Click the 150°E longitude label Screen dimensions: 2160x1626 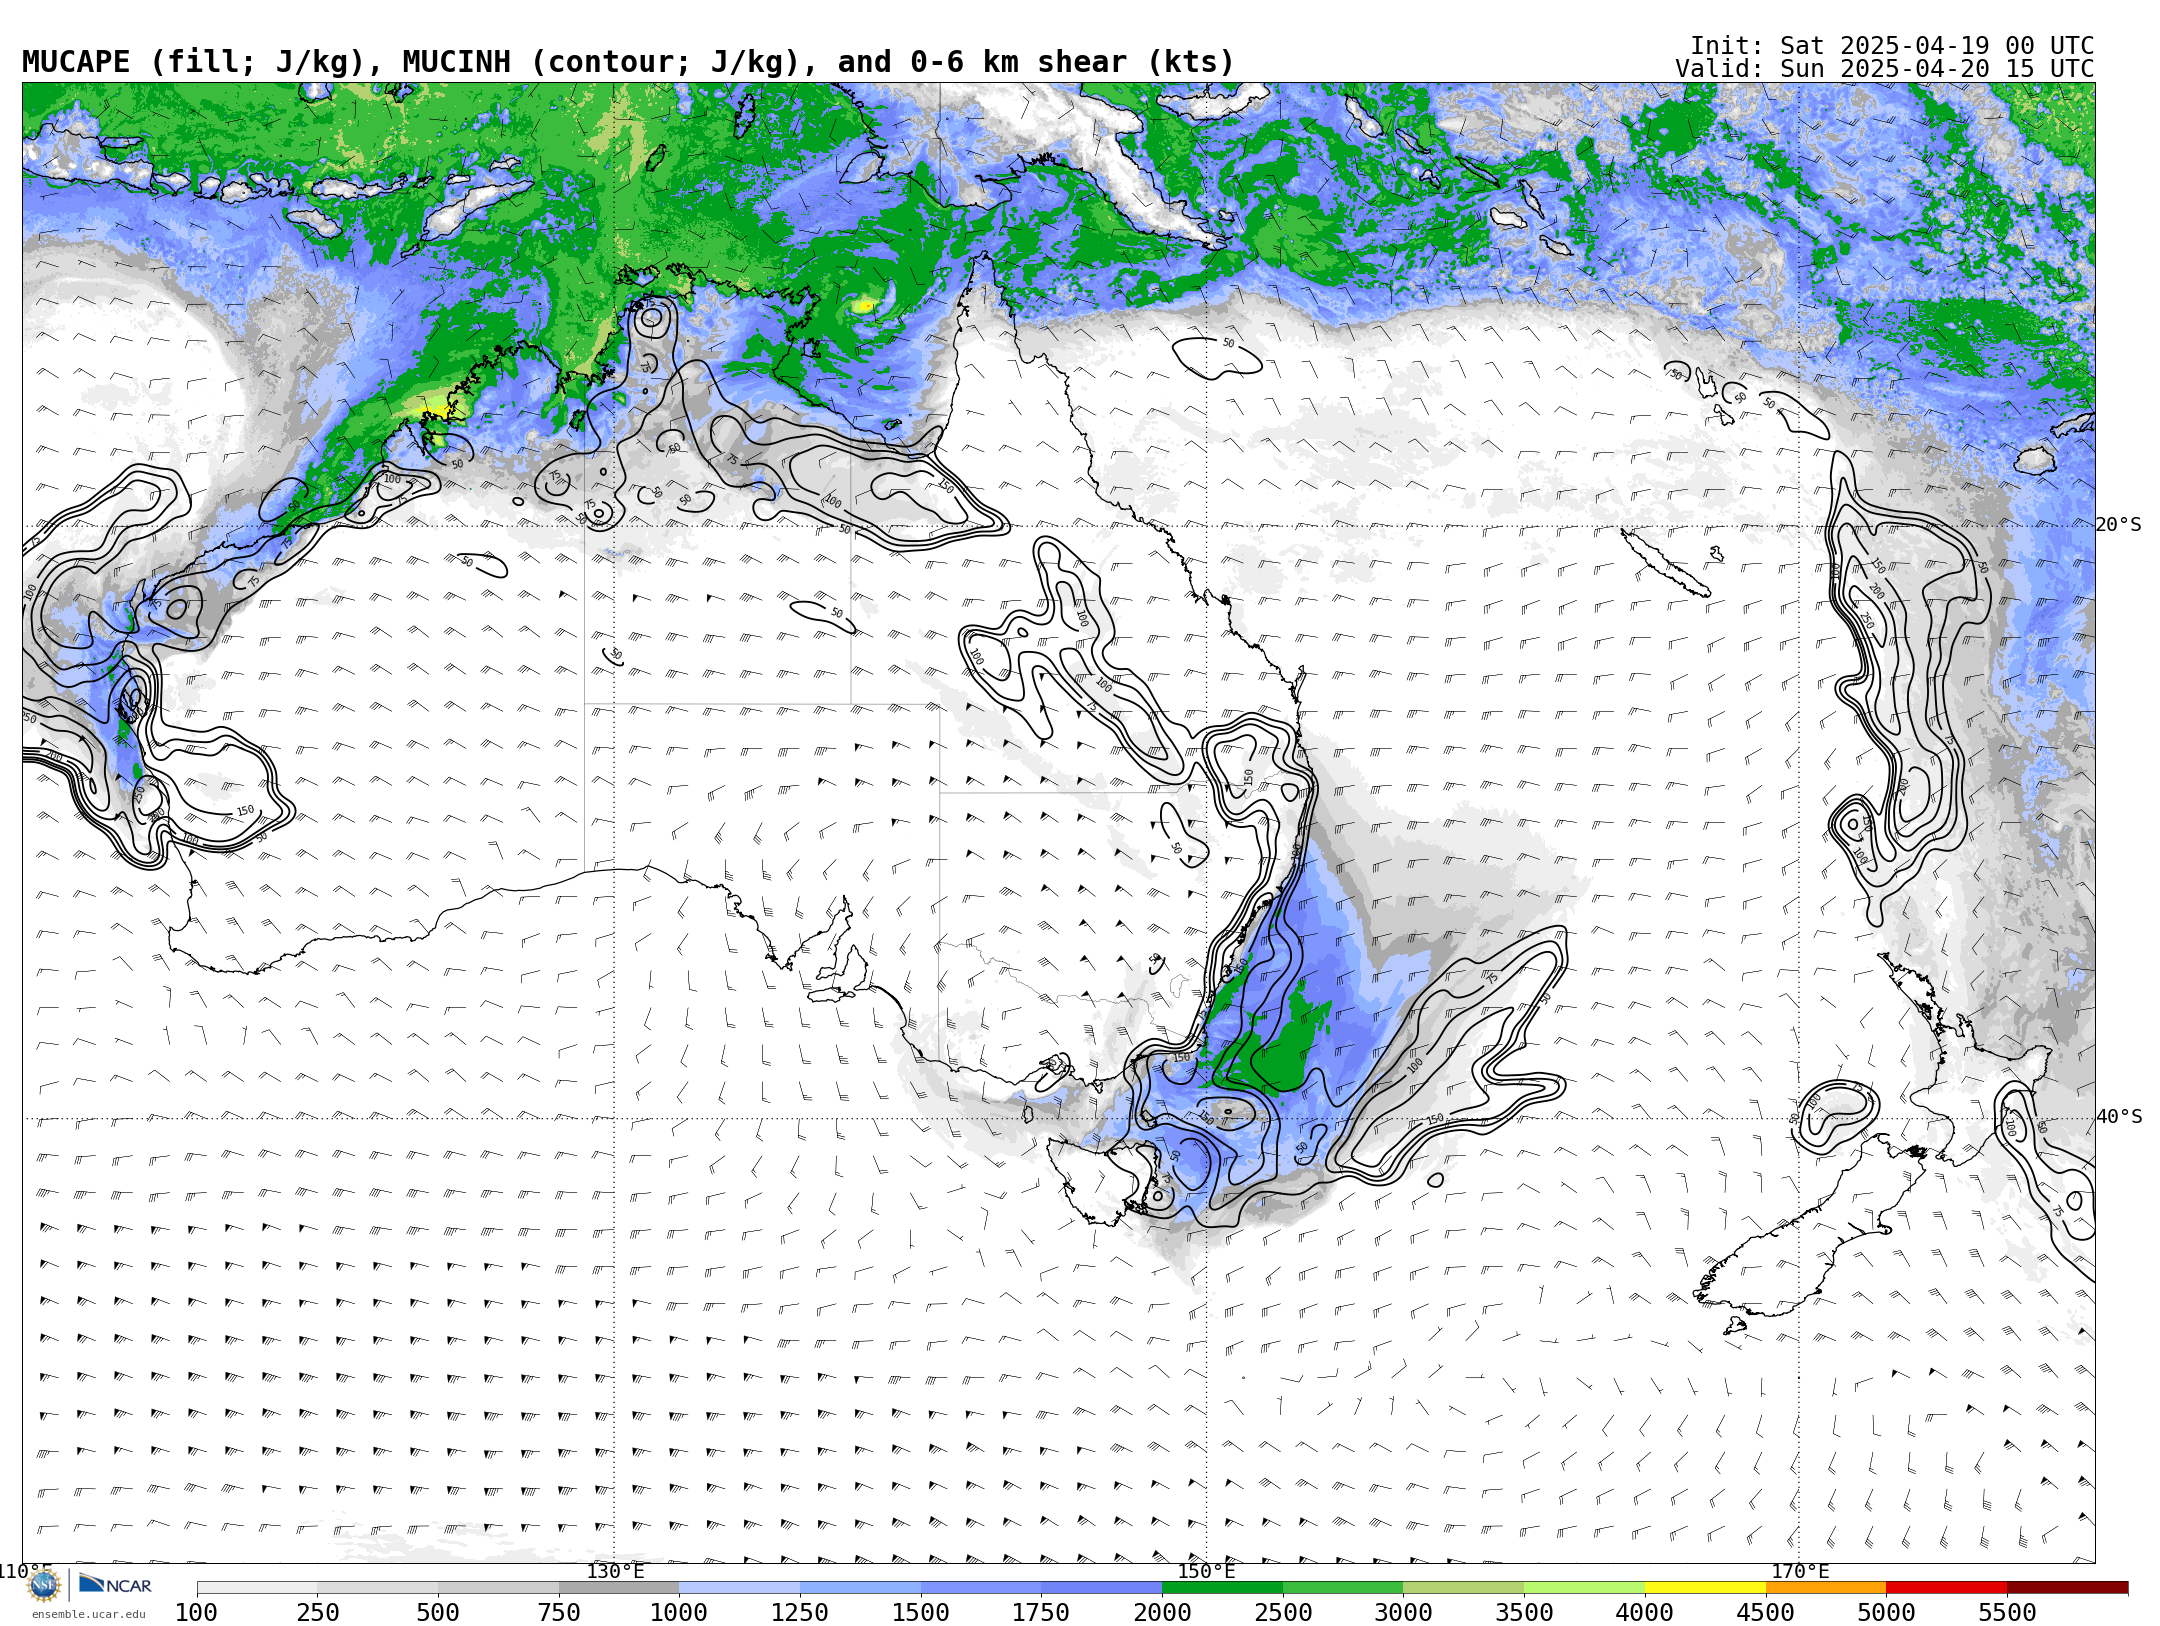1206,1571
